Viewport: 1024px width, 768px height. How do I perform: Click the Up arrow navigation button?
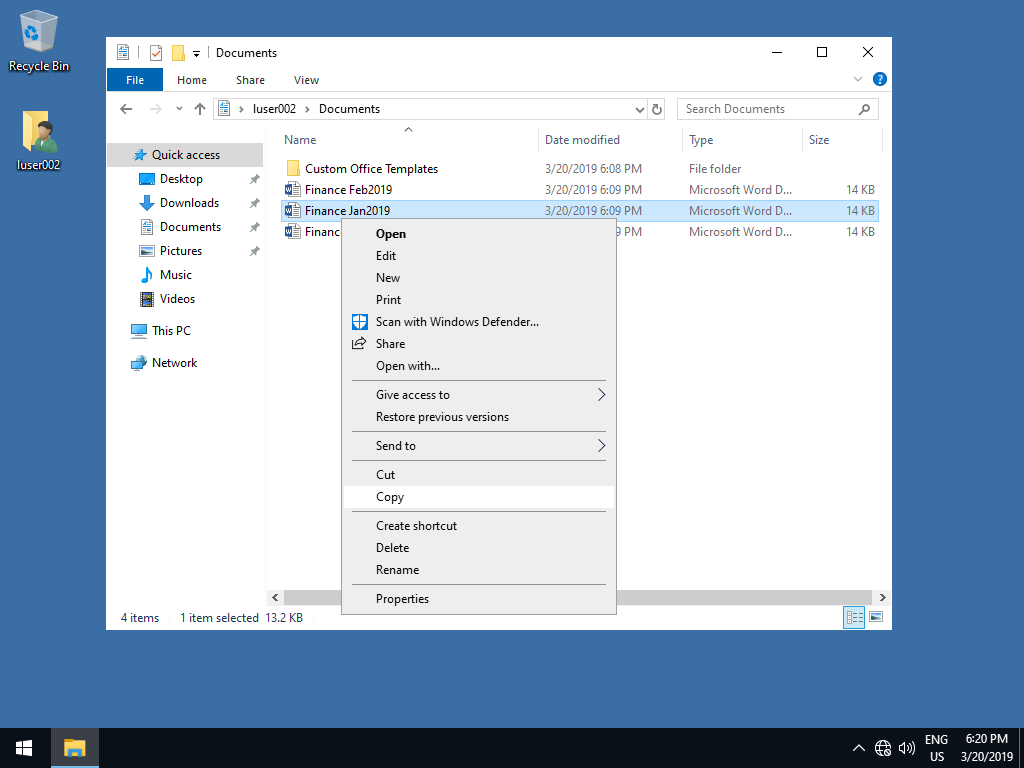point(200,109)
